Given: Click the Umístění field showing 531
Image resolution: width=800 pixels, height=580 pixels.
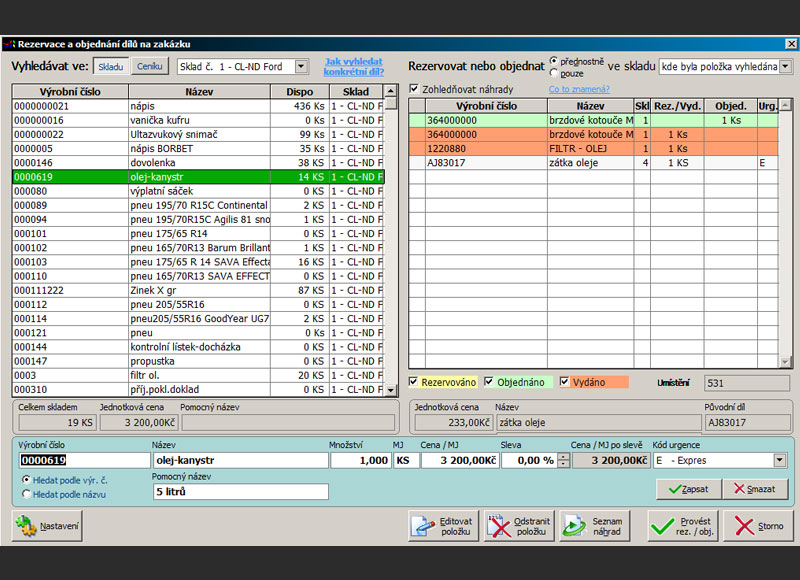Looking at the screenshot, I should coord(747,383).
